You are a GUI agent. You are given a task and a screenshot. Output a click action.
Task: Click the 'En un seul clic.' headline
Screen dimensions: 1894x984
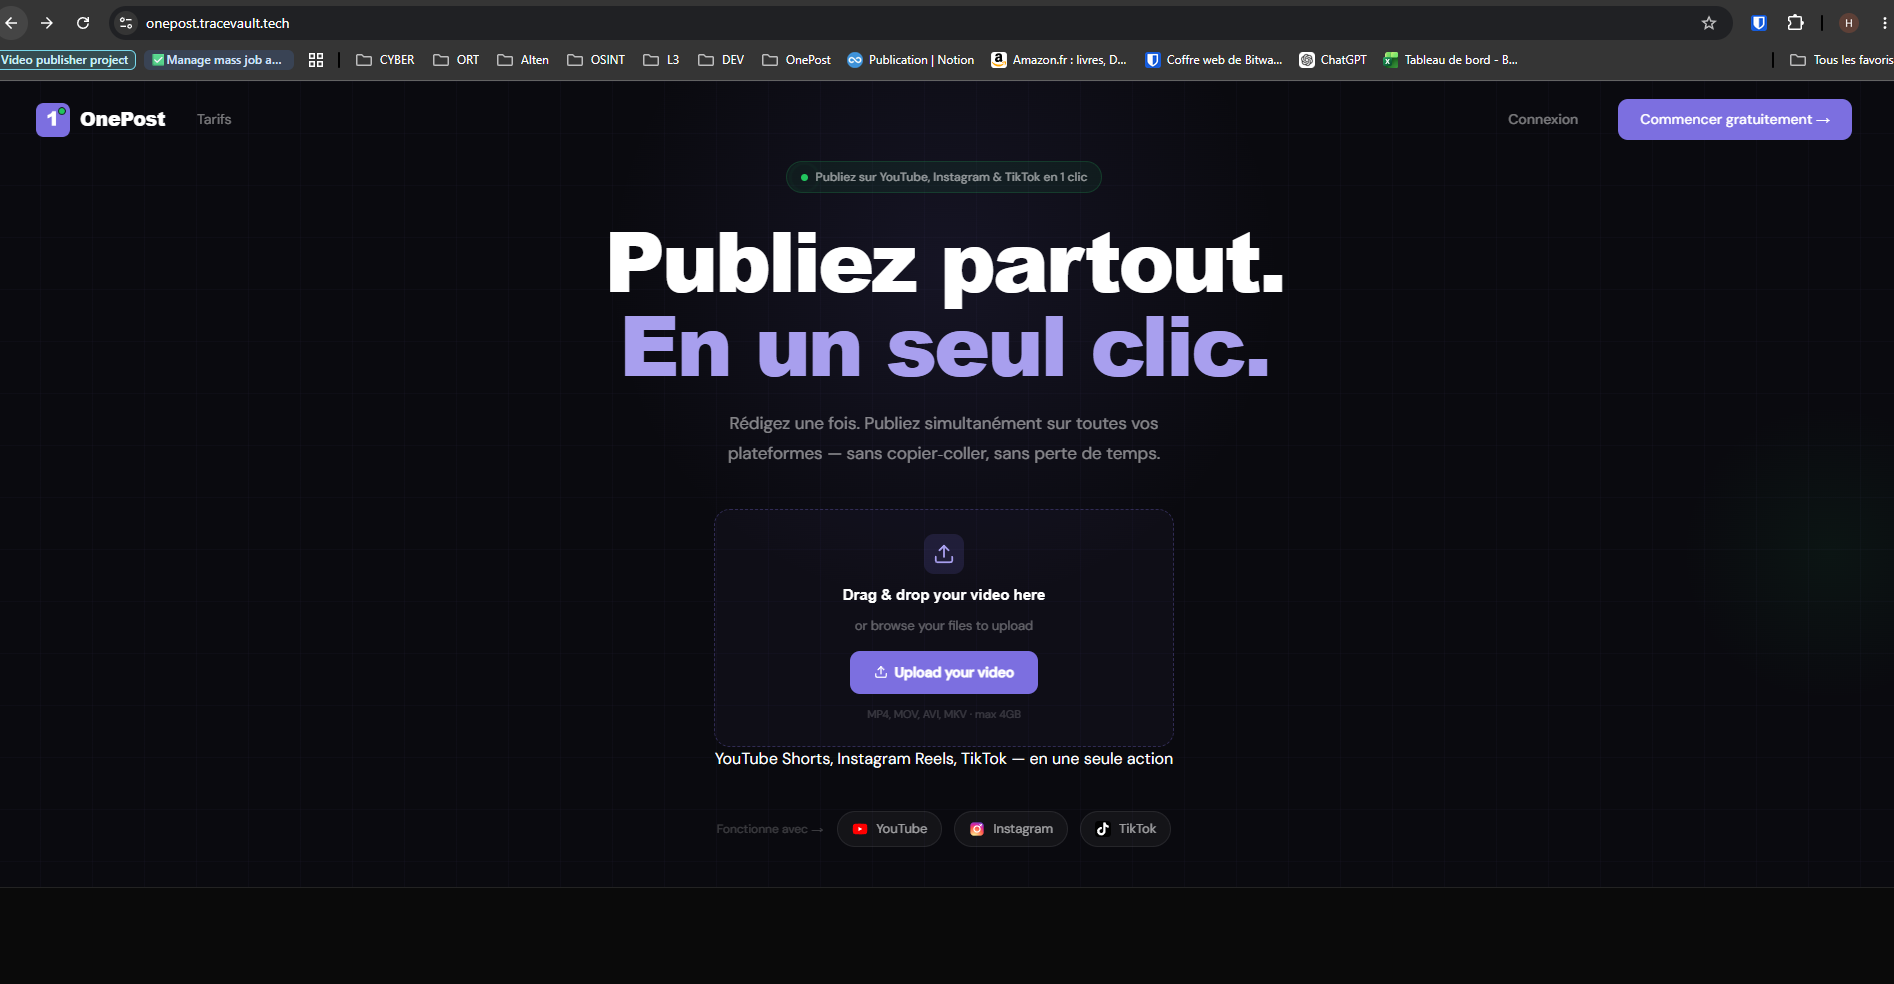point(946,347)
